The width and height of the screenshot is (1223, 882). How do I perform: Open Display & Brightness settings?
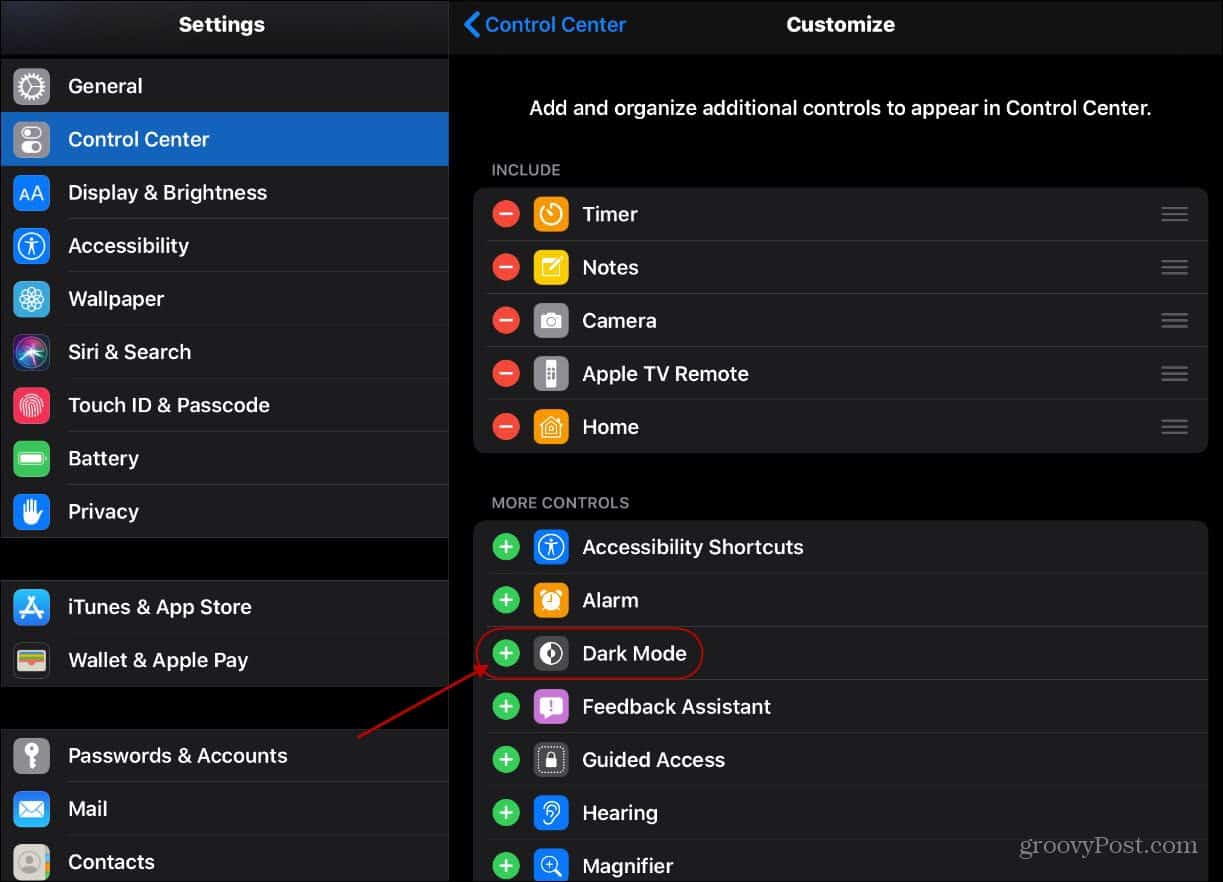(x=224, y=192)
